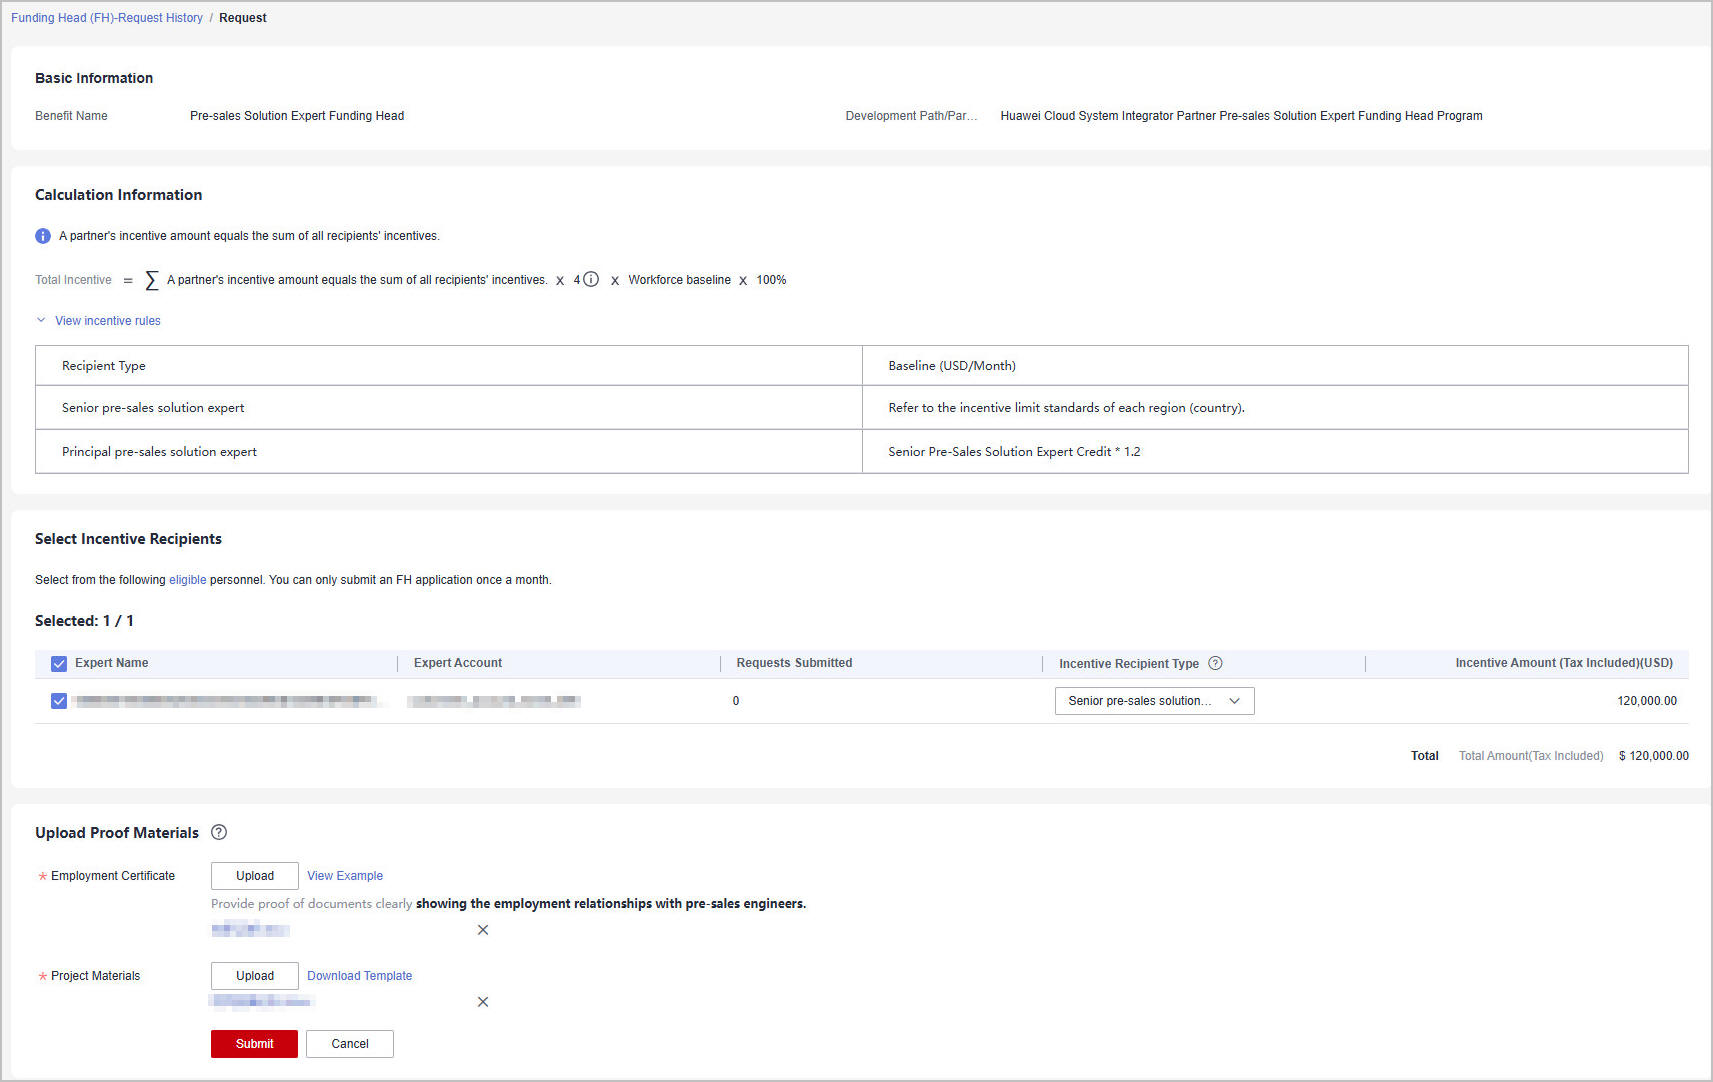The width and height of the screenshot is (1713, 1082).
Task: Remove the uploaded Employment Certificate file
Action: pos(483,930)
